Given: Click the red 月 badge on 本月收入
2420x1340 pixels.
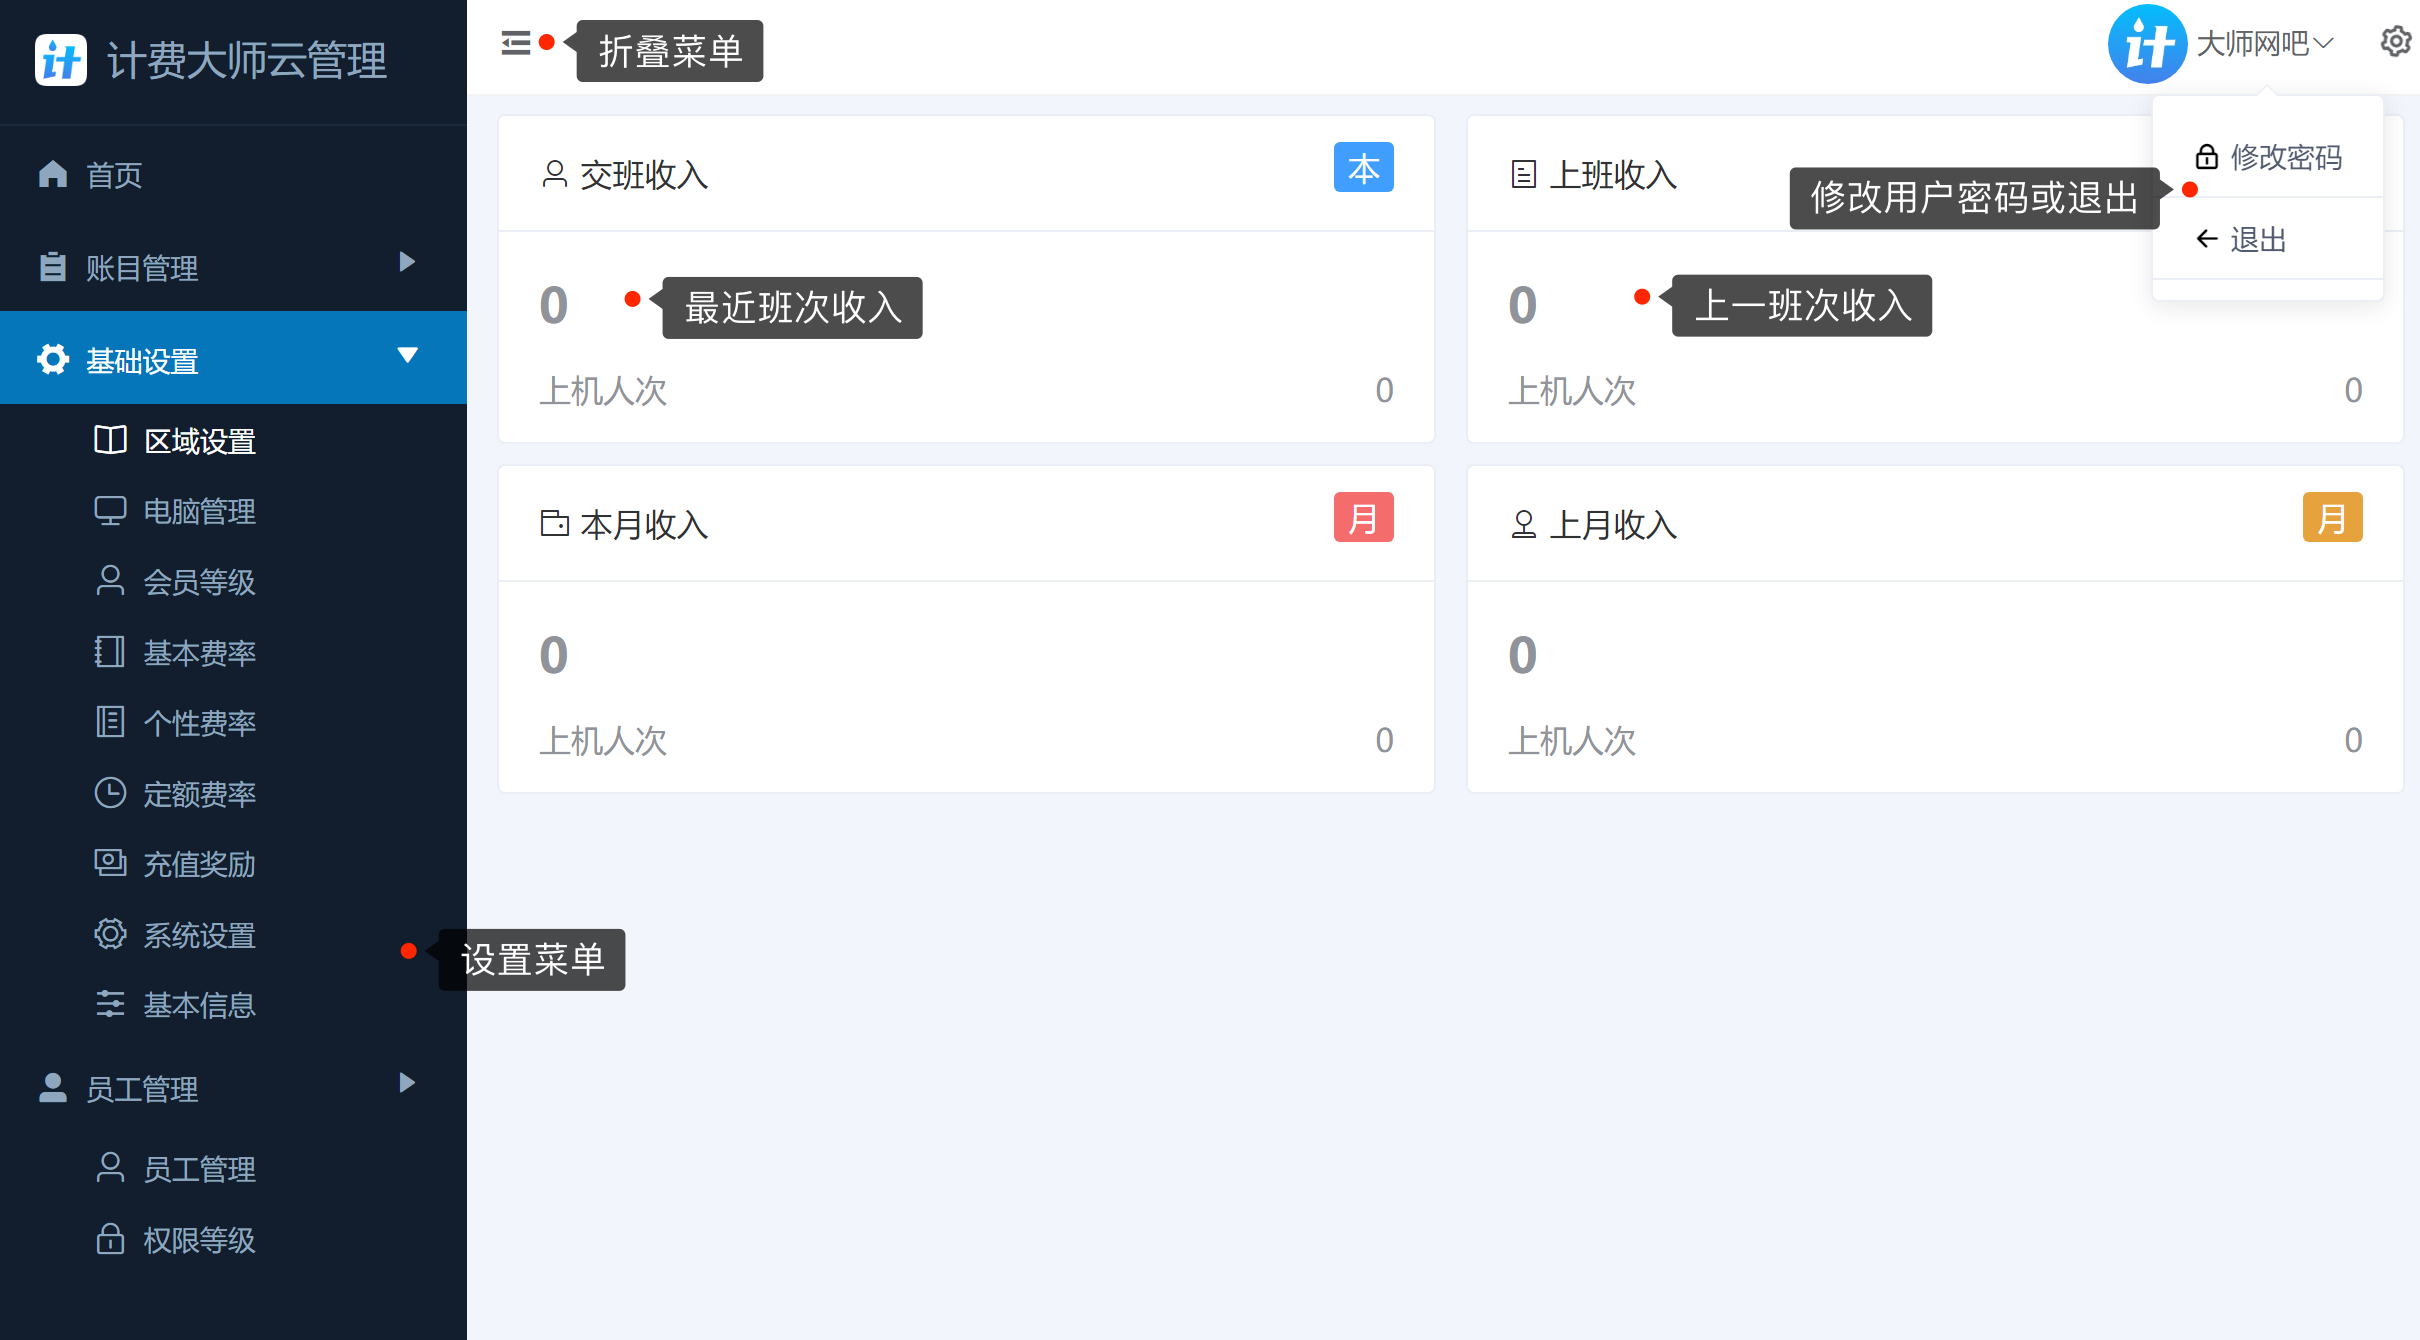Looking at the screenshot, I should (1363, 517).
